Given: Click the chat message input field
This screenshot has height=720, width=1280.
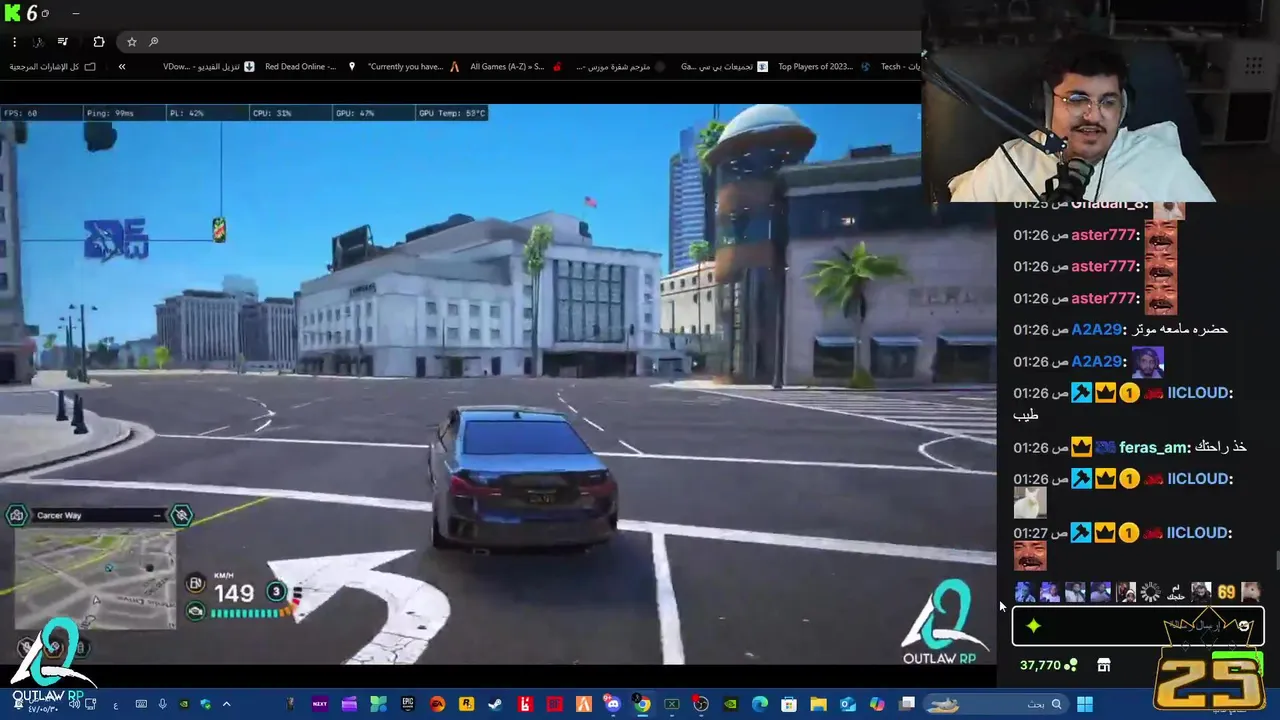Looking at the screenshot, I should [x=1138, y=627].
